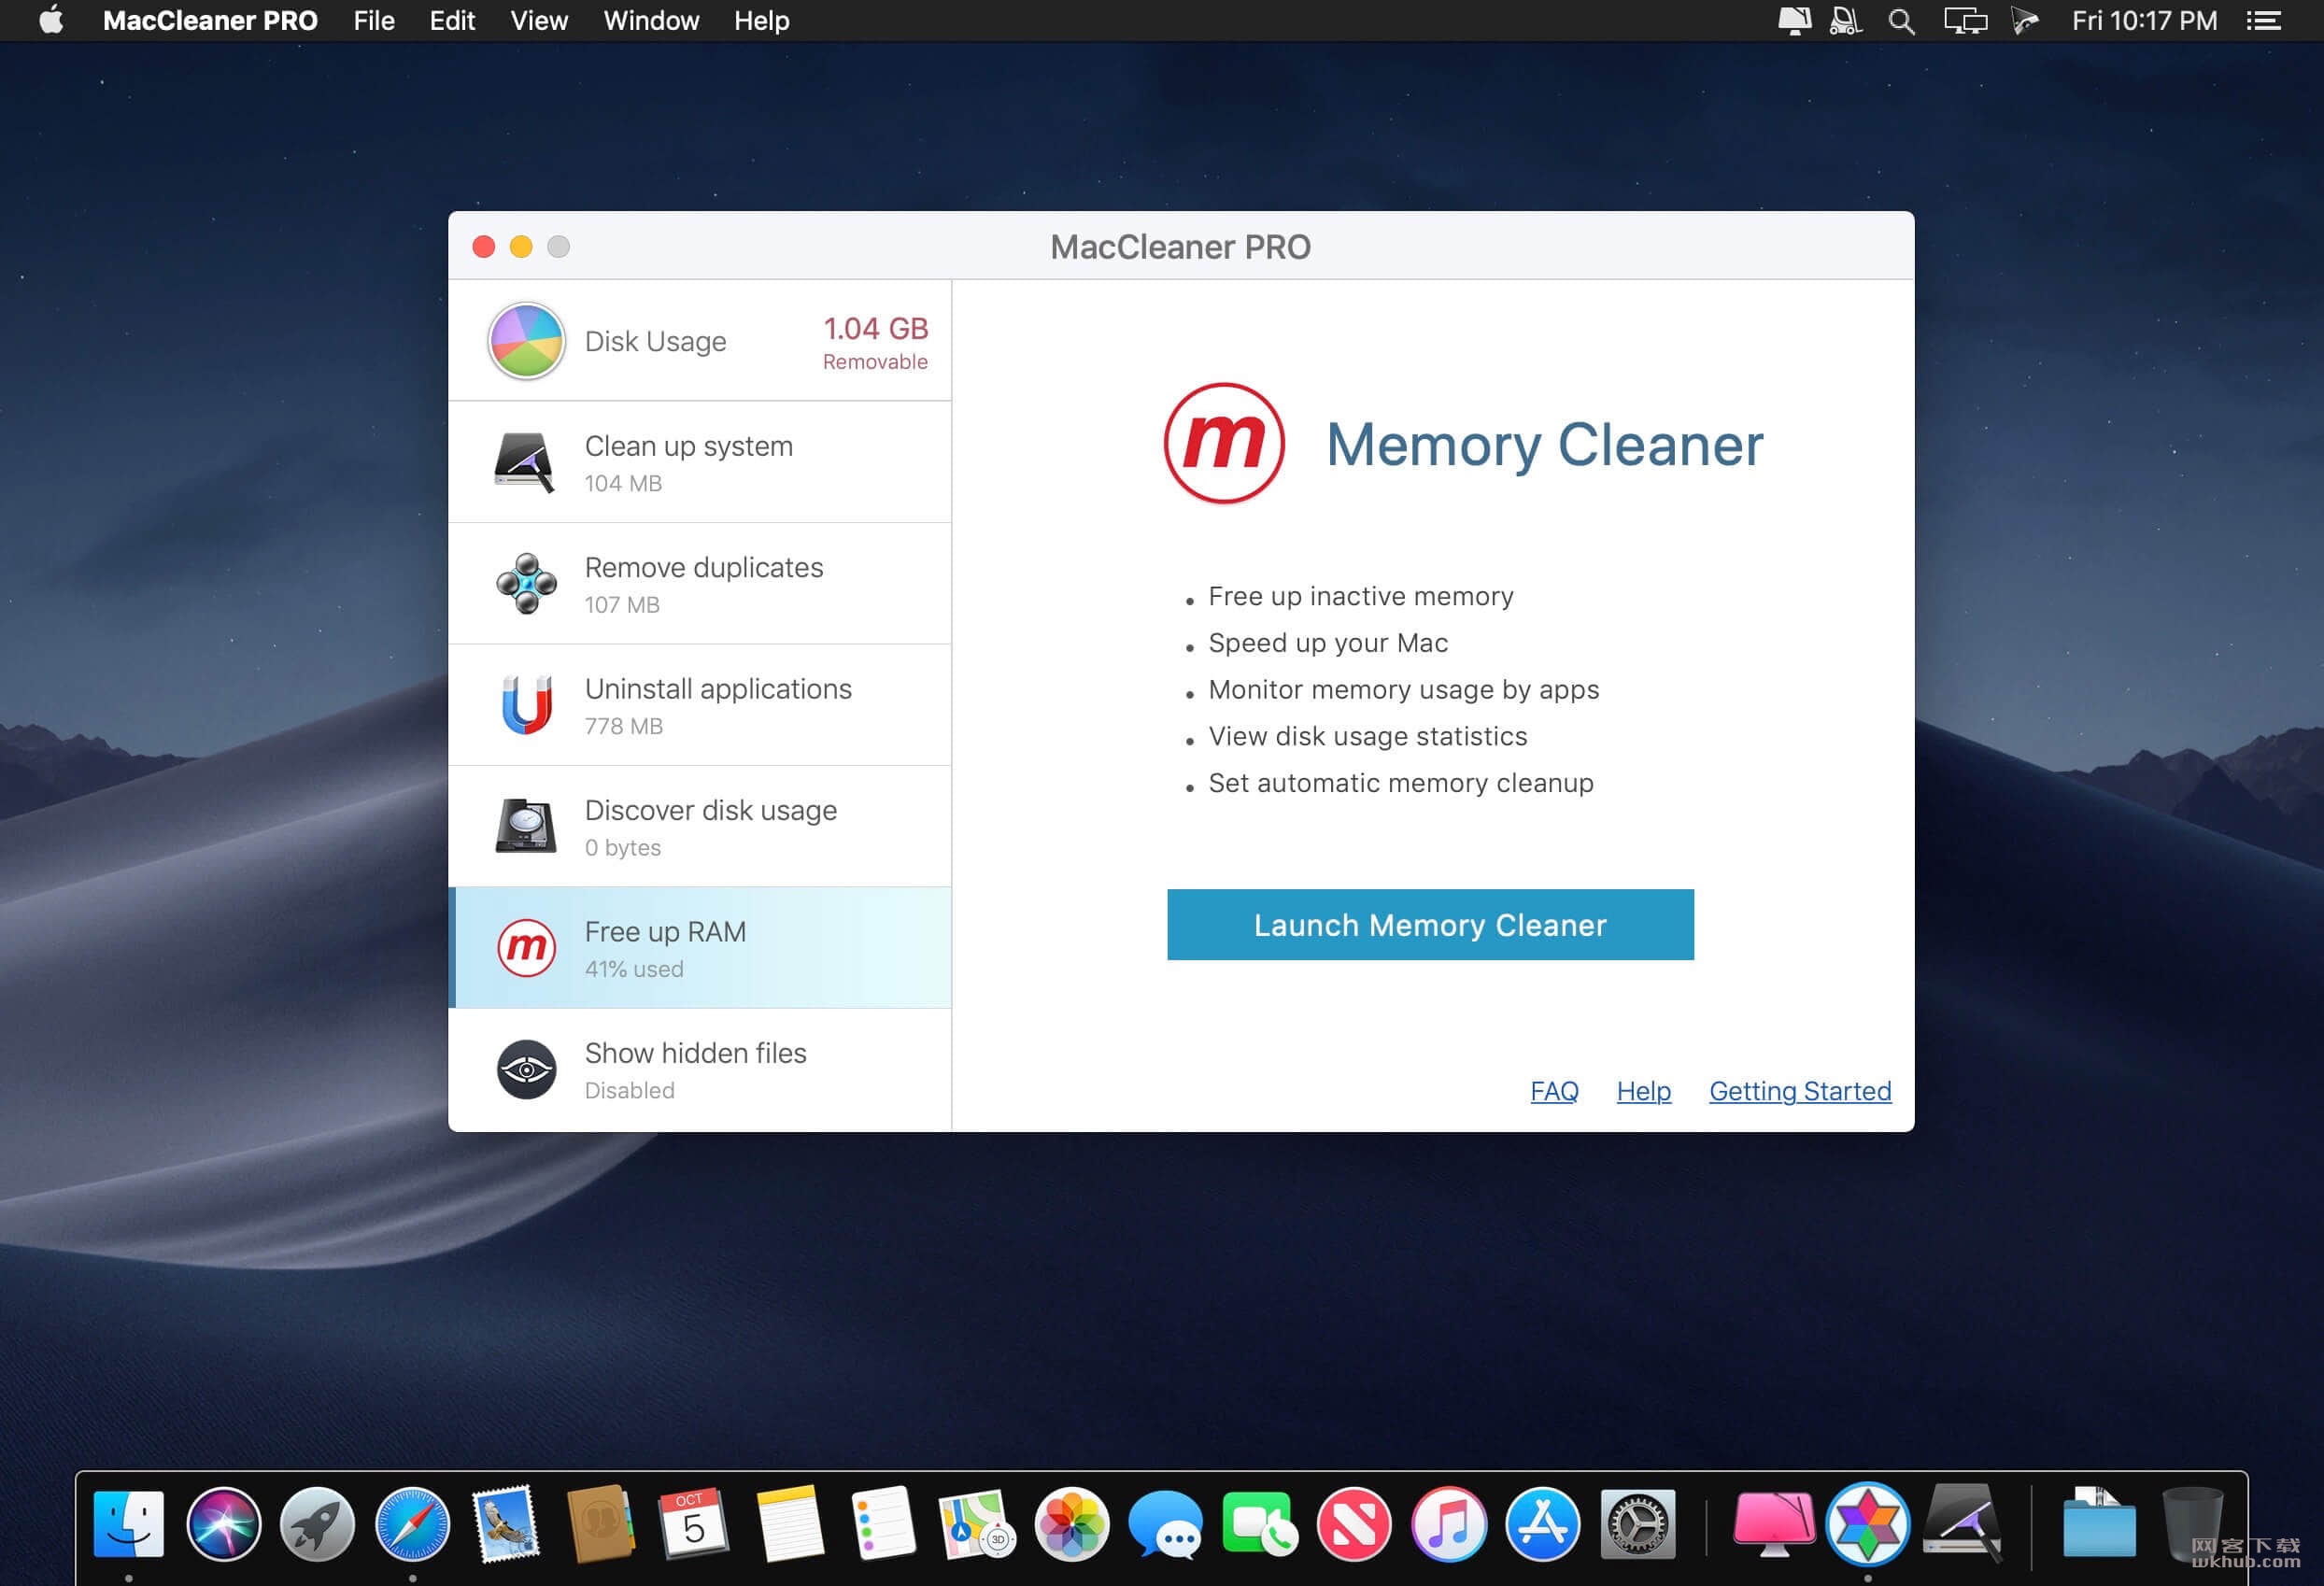
Task: Open the Apple menu
Action: tap(51, 21)
